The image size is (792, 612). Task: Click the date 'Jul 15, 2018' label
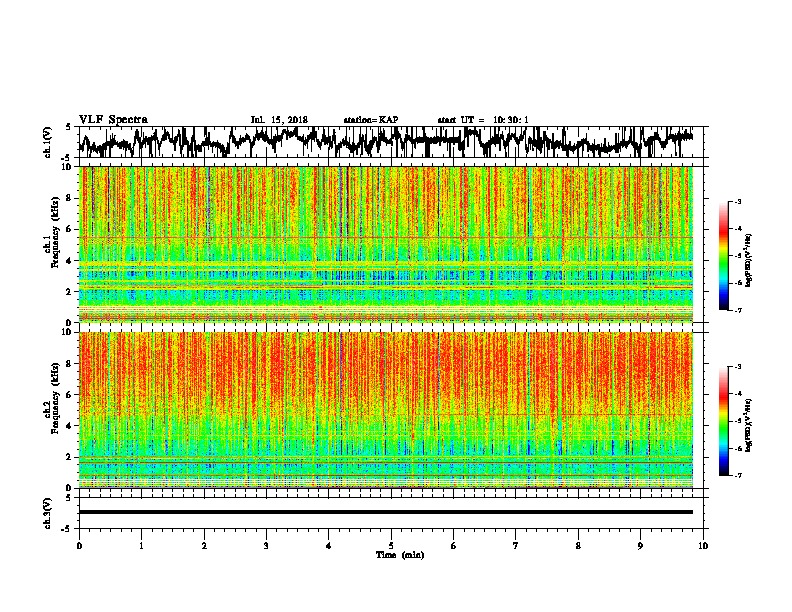(279, 120)
